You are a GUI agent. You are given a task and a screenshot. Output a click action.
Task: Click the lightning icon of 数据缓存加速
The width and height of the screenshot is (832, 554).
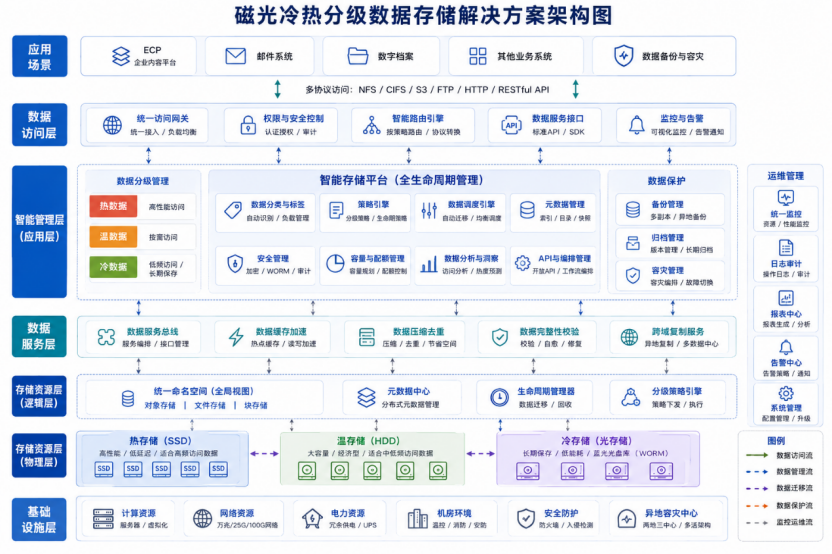click(x=236, y=337)
